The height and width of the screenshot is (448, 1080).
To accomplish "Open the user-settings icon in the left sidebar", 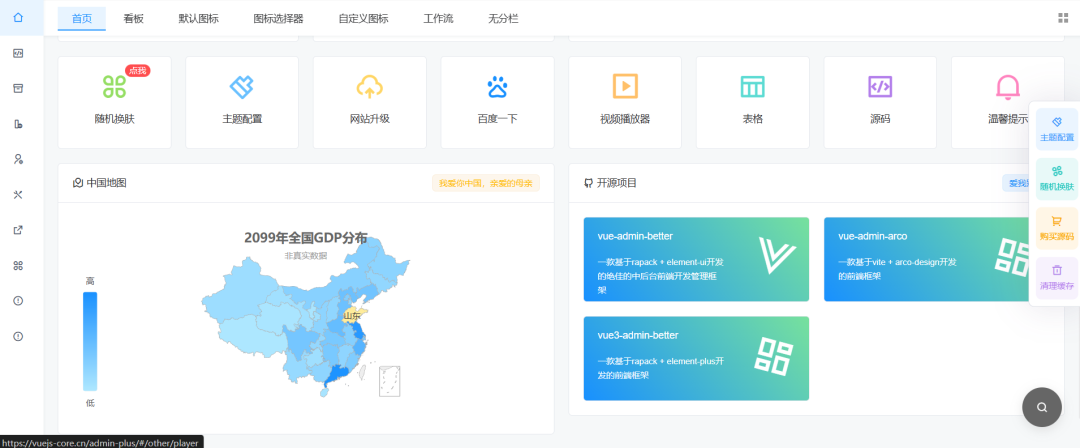I will click(x=19, y=159).
